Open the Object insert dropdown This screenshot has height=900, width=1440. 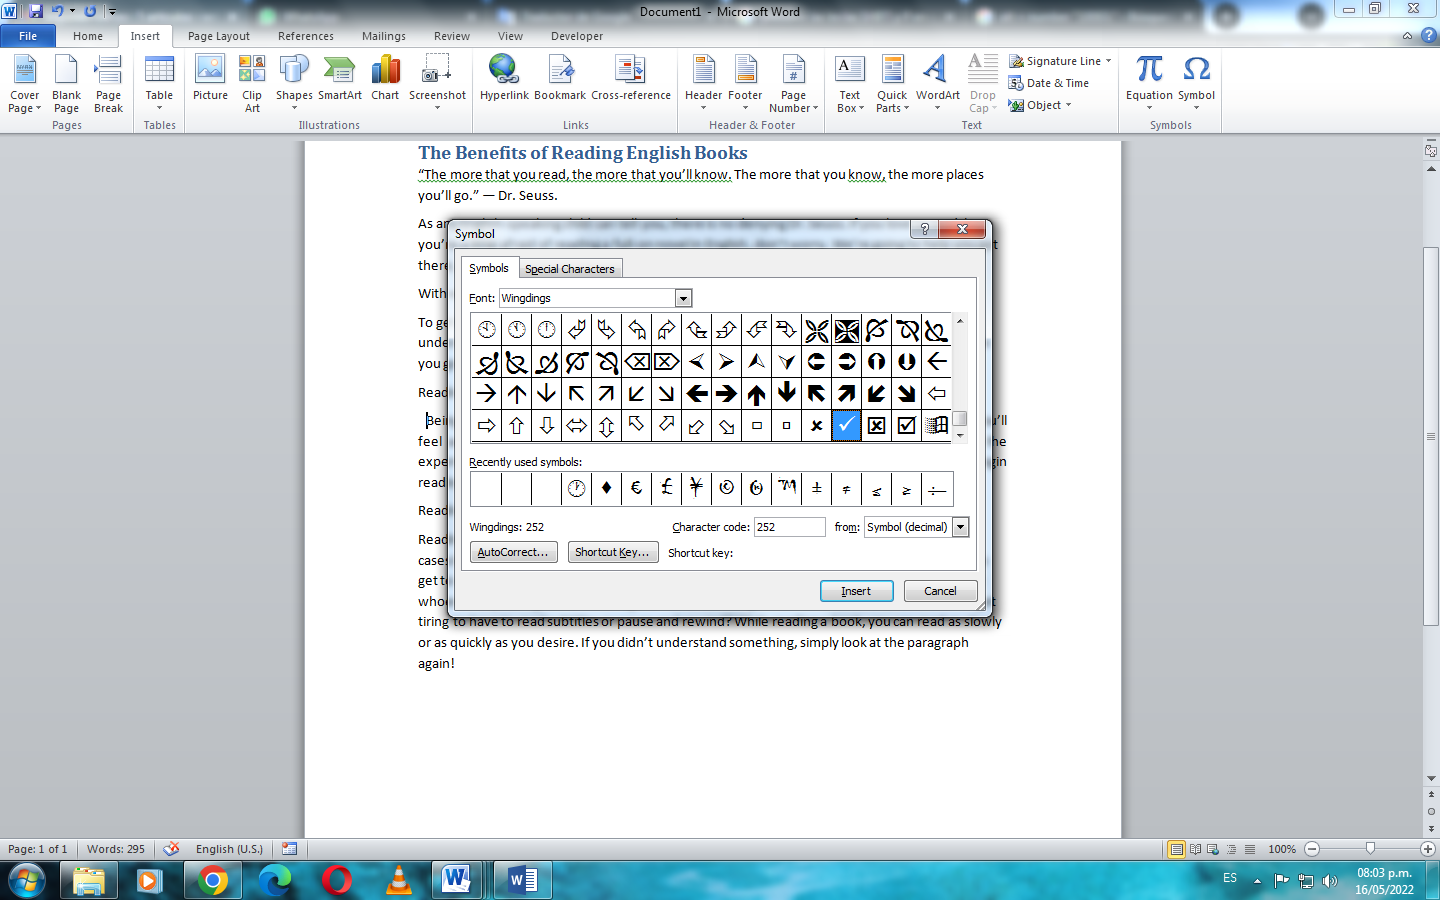1040,105
